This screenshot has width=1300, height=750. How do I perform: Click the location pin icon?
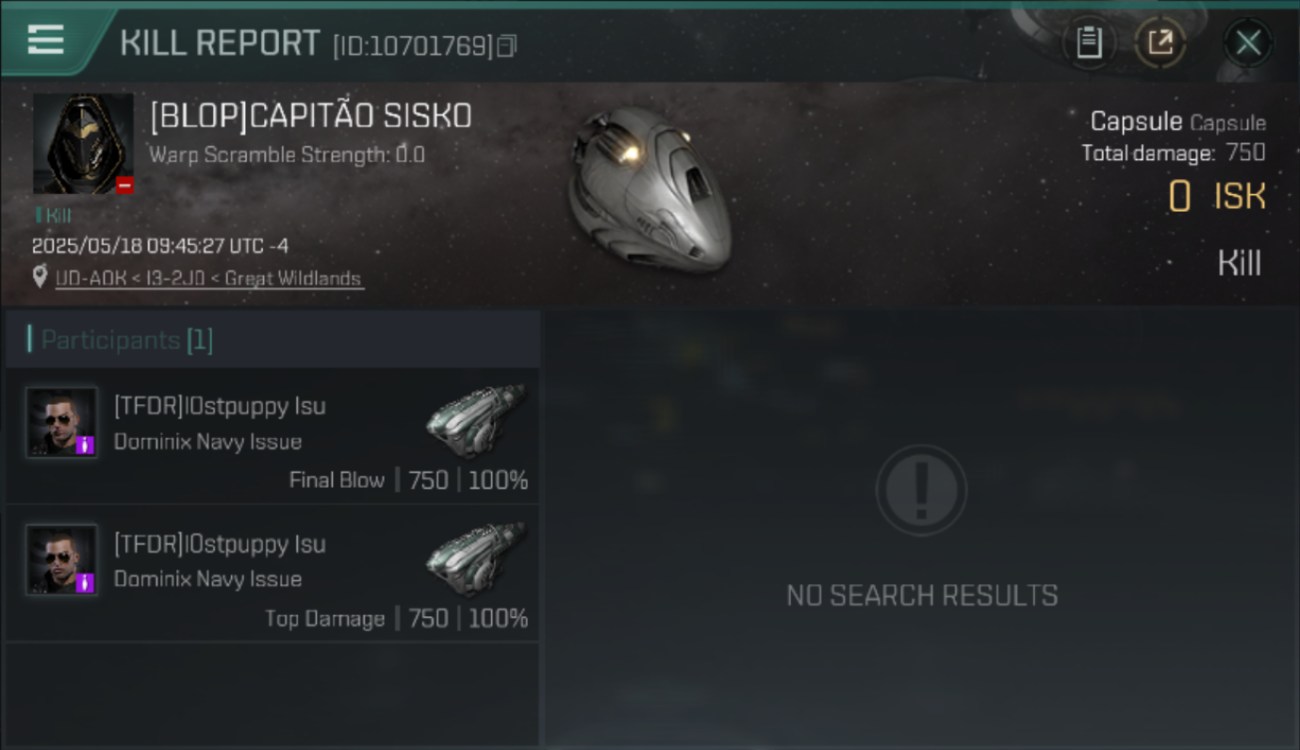click(40, 277)
